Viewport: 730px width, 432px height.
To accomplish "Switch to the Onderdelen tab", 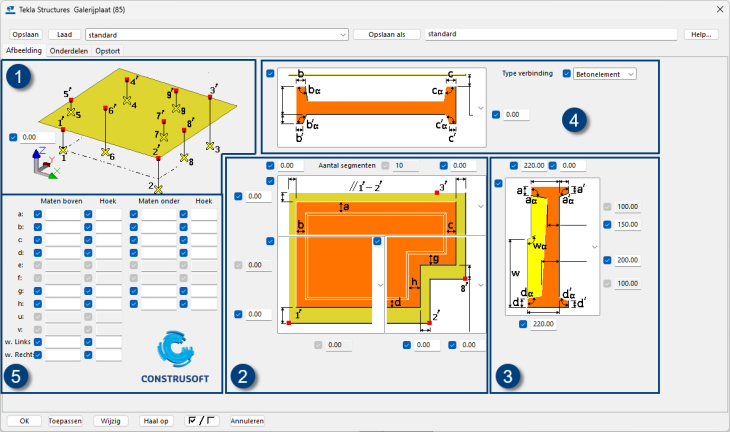I will (x=69, y=49).
